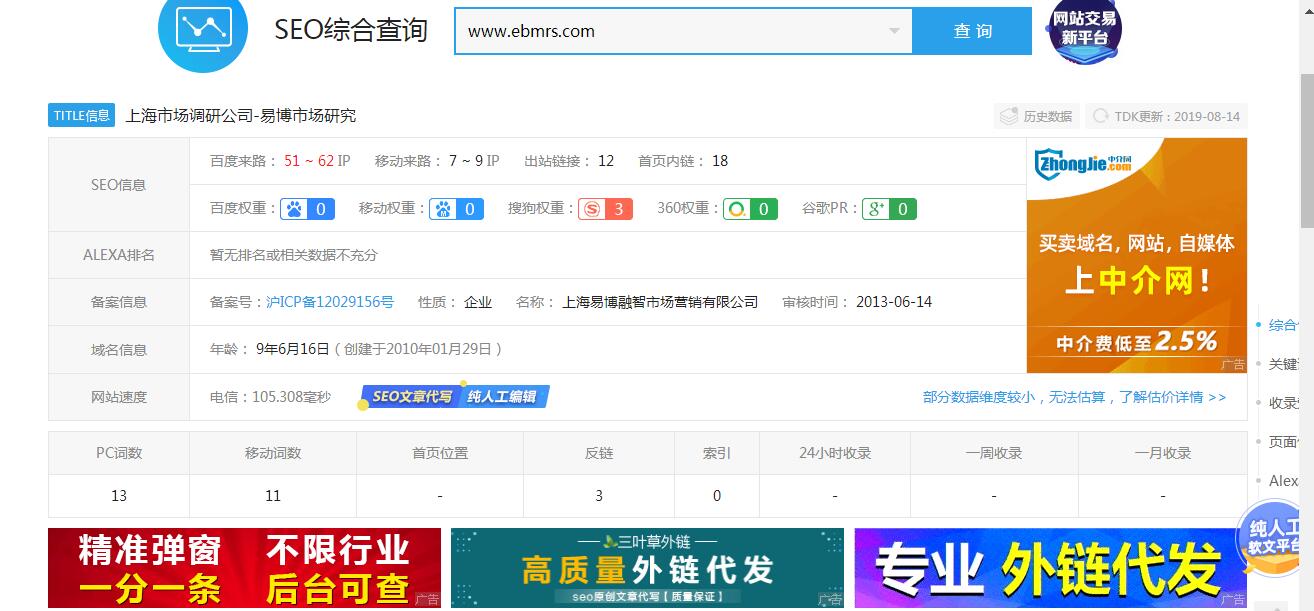Open the 历史数据 history data icon button
1314x611 pixels.
[1036, 117]
